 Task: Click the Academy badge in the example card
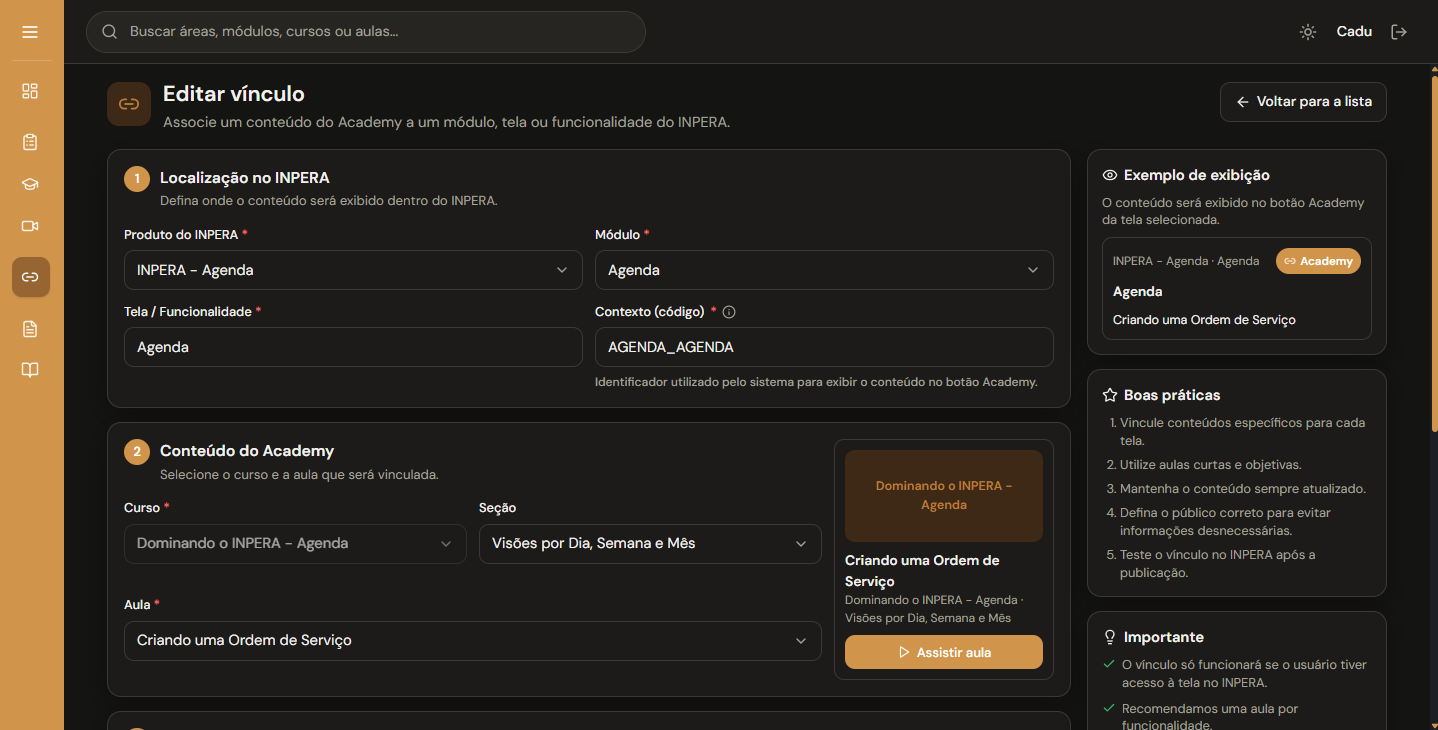point(1318,261)
